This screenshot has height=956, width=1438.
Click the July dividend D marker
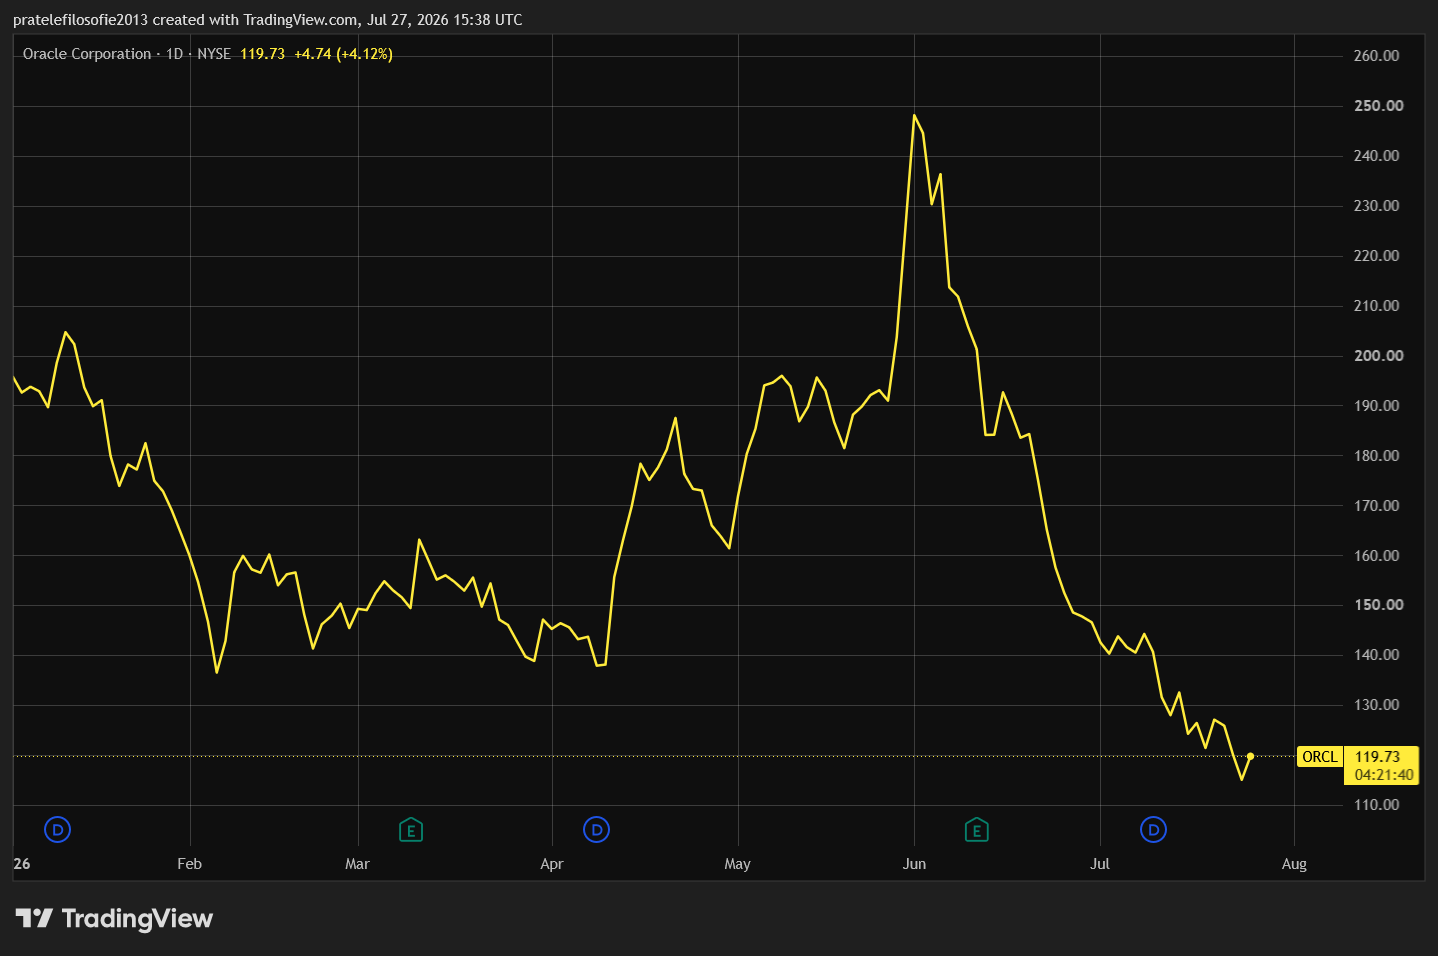[1153, 829]
